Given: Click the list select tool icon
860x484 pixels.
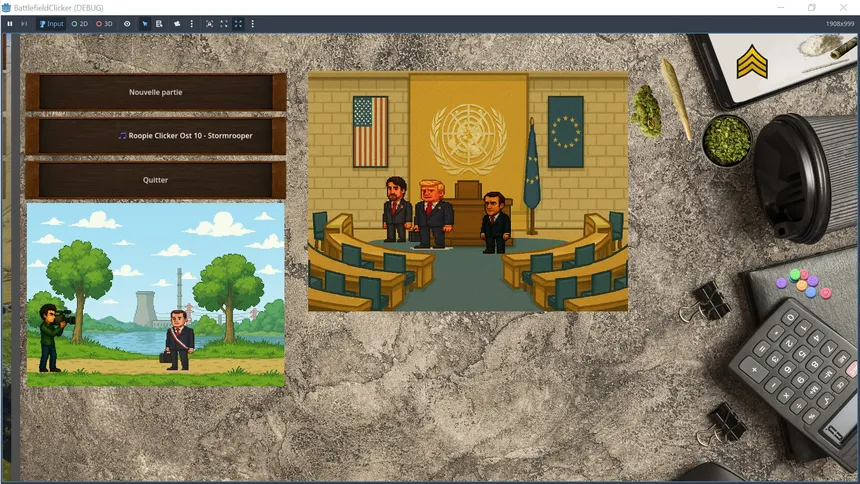Looking at the screenshot, I should click(160, 23).
